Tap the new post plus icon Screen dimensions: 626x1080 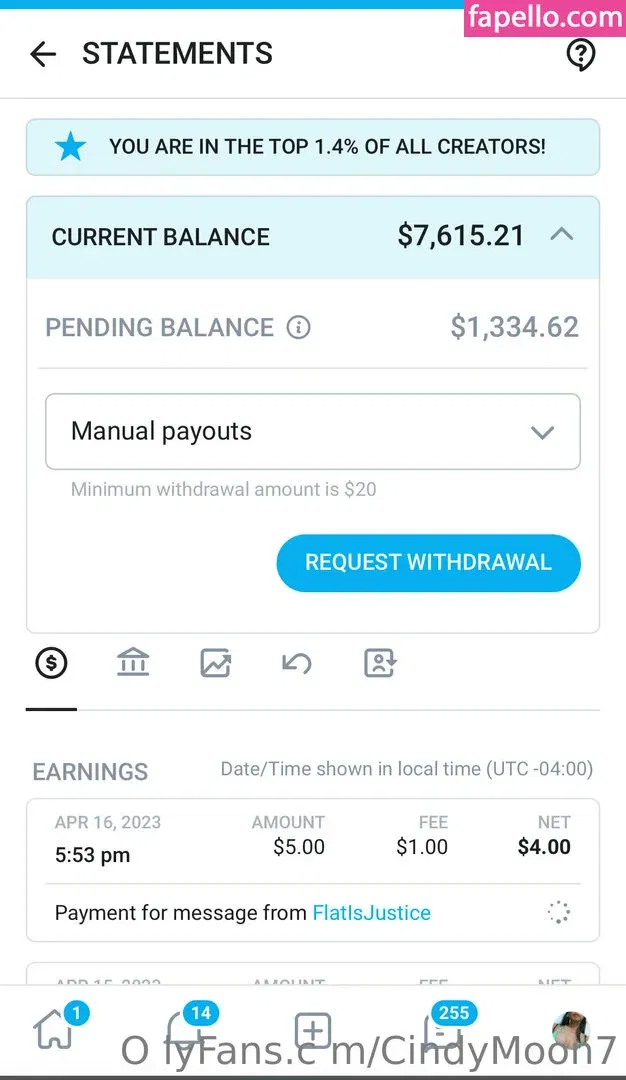click(313, 1031)
